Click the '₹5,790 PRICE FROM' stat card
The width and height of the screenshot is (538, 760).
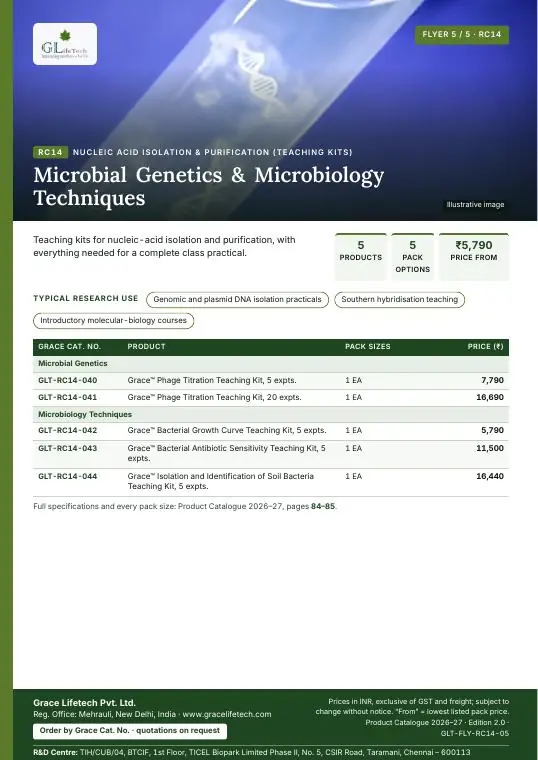point(474,256)
